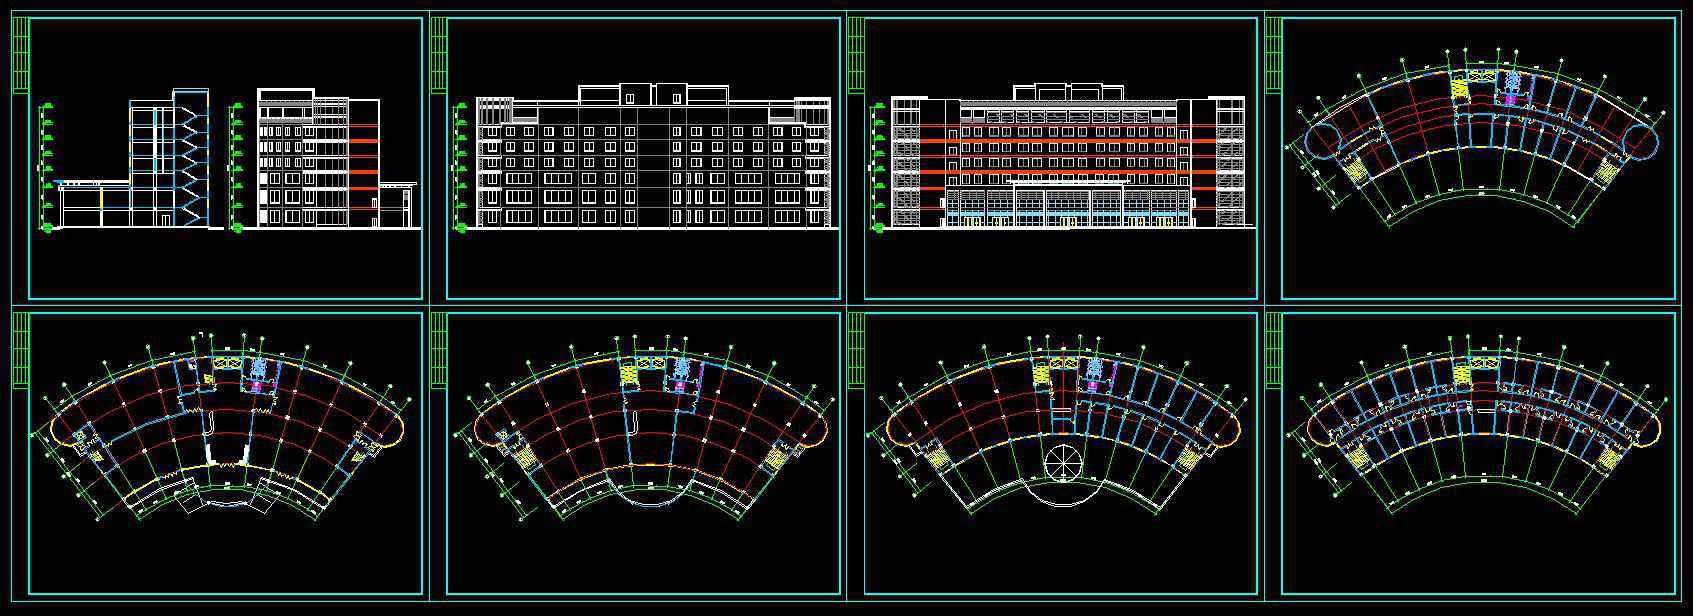The width and height of the screenshot is (1693, 616).
Task: Select the green title block strip of the first sheet
Action: pos(20,56)
